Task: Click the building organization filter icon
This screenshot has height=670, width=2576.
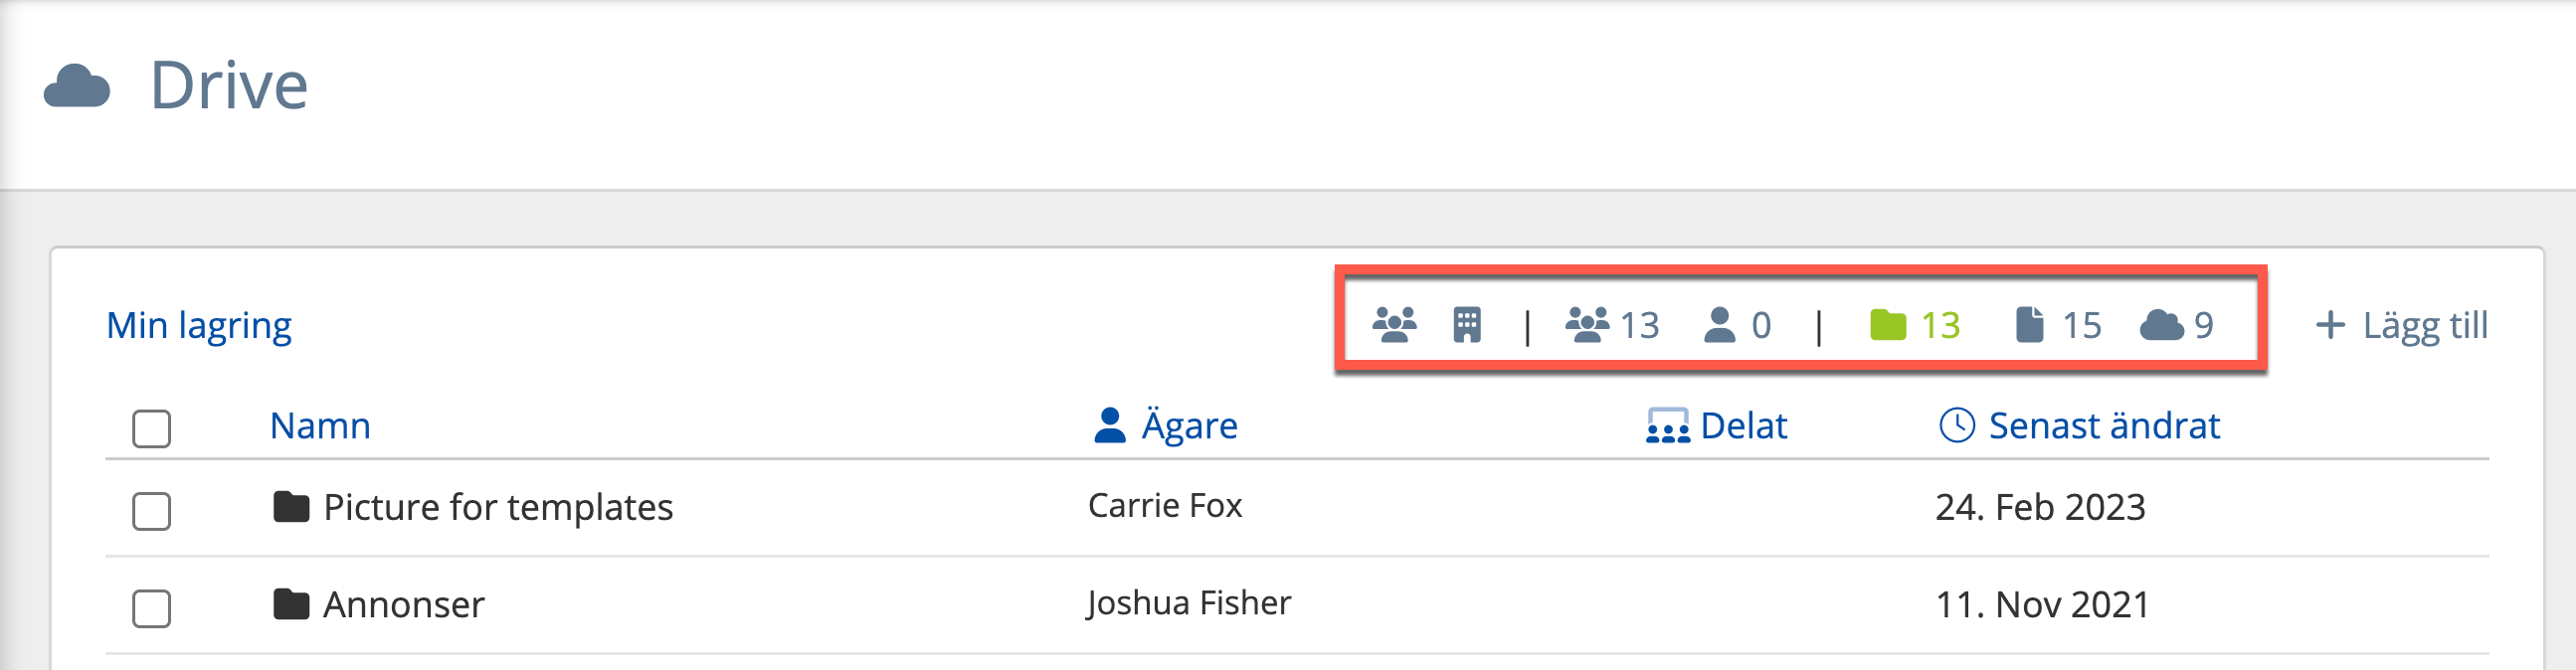Action: (1467, 325)
